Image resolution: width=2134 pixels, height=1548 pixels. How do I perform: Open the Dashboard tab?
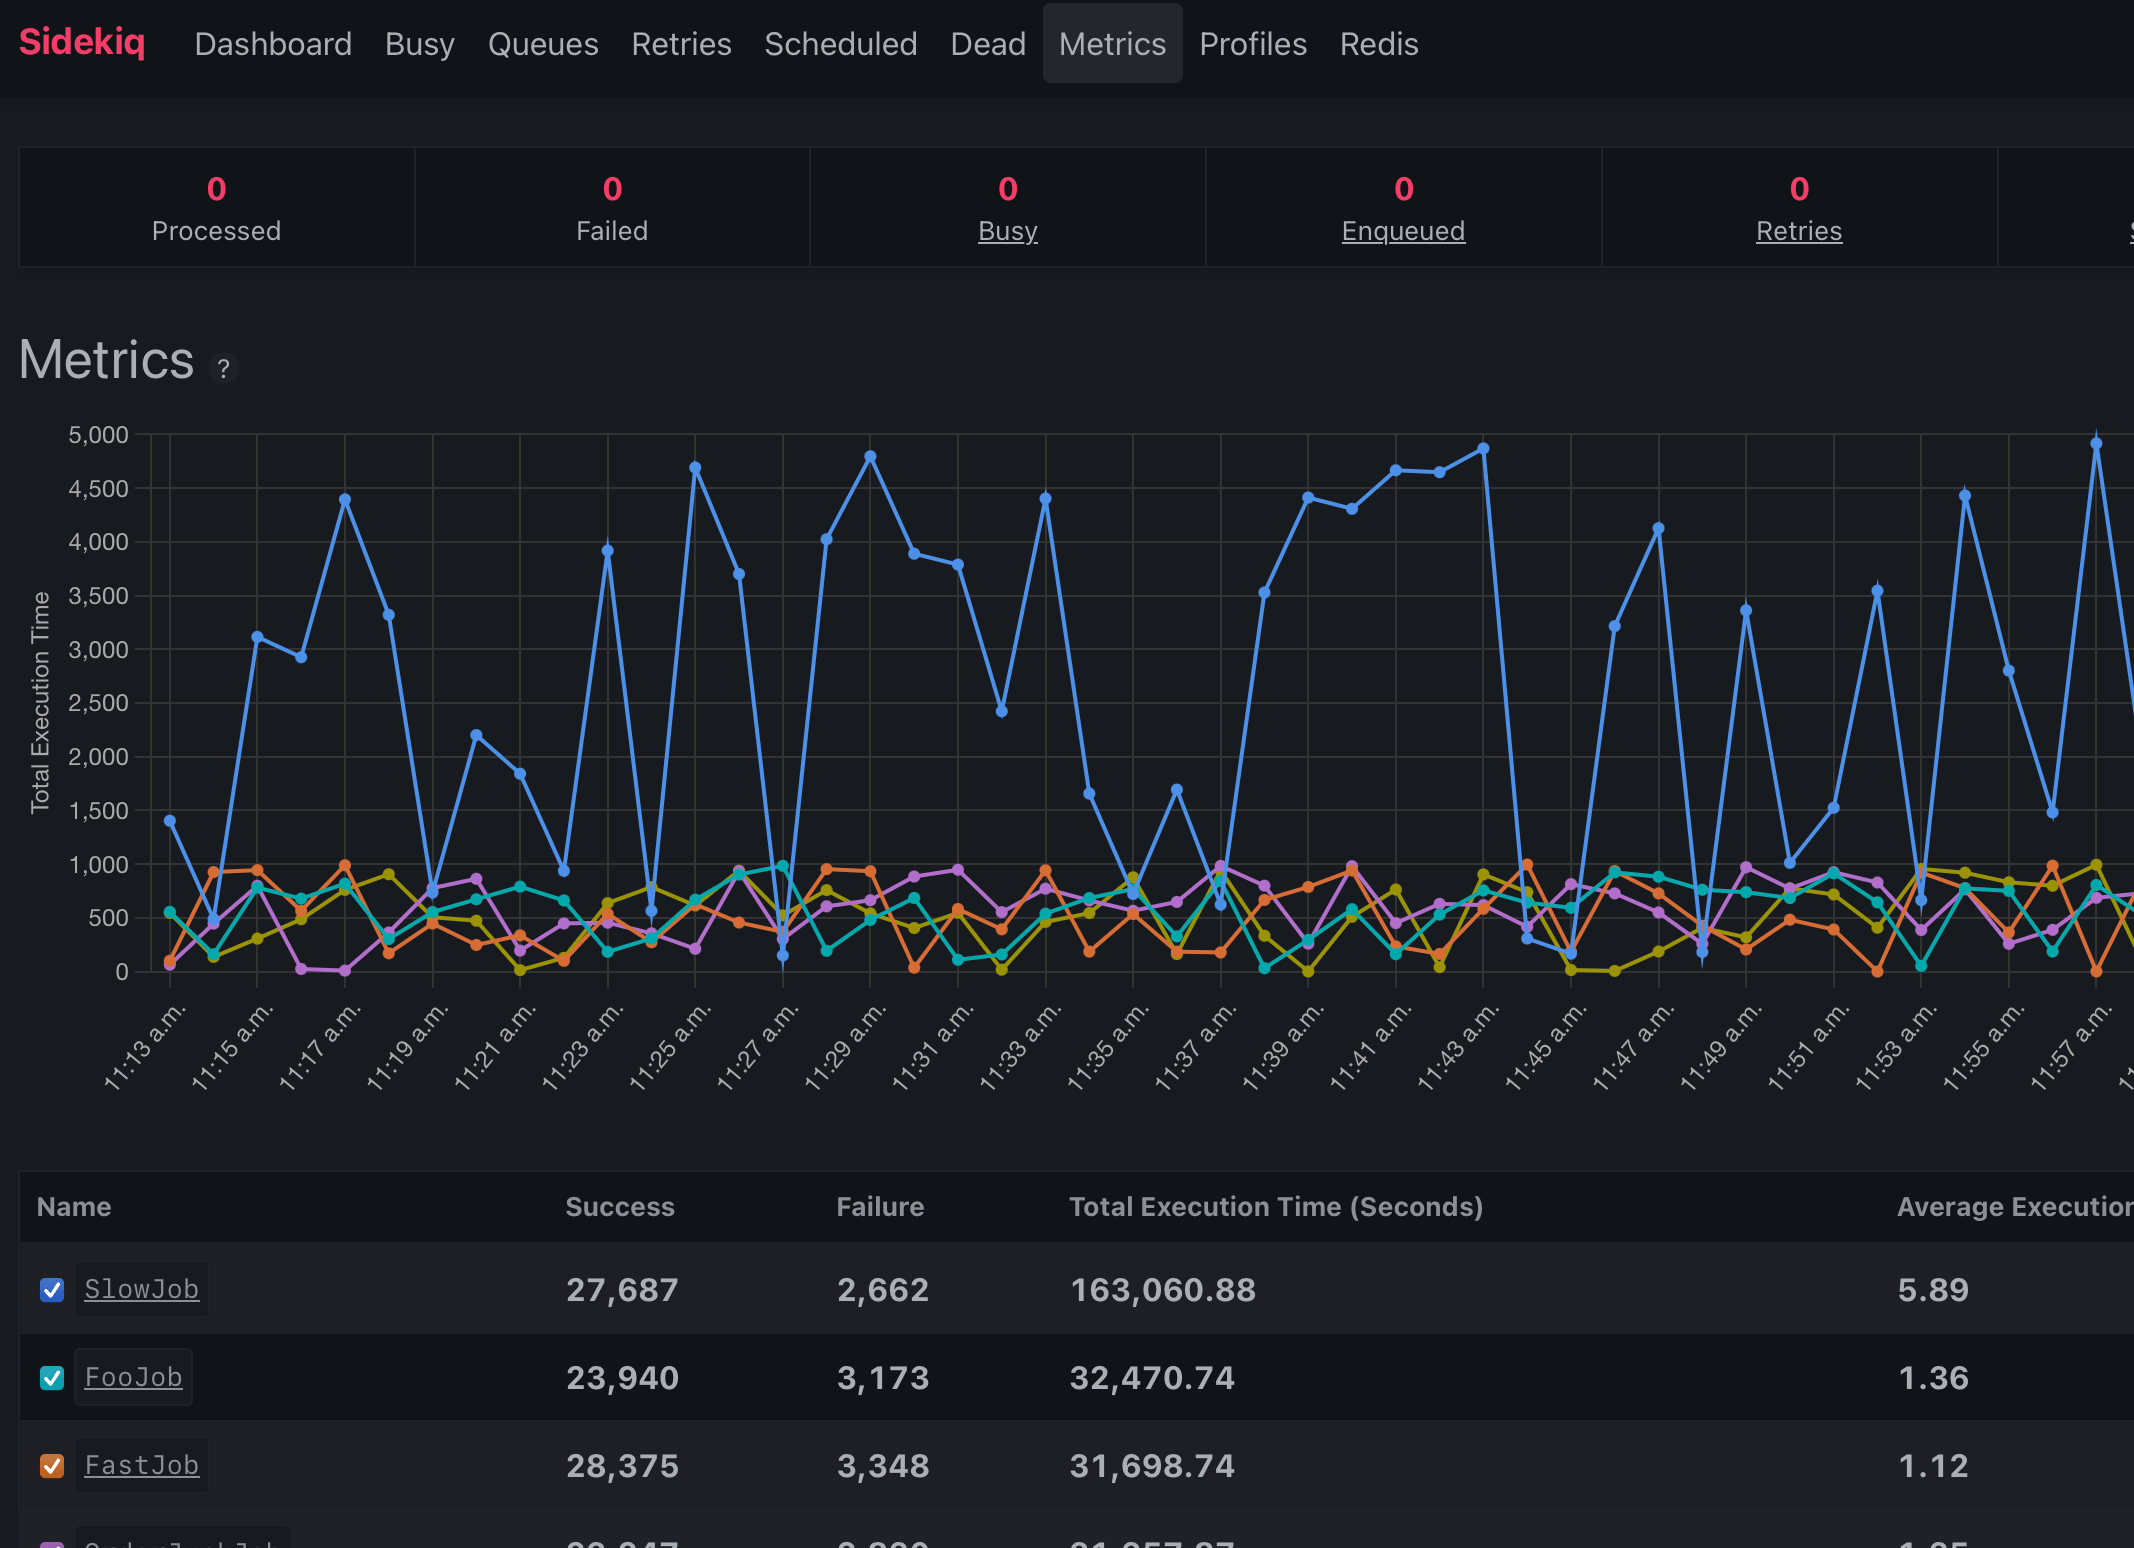(x=273, y=44)
